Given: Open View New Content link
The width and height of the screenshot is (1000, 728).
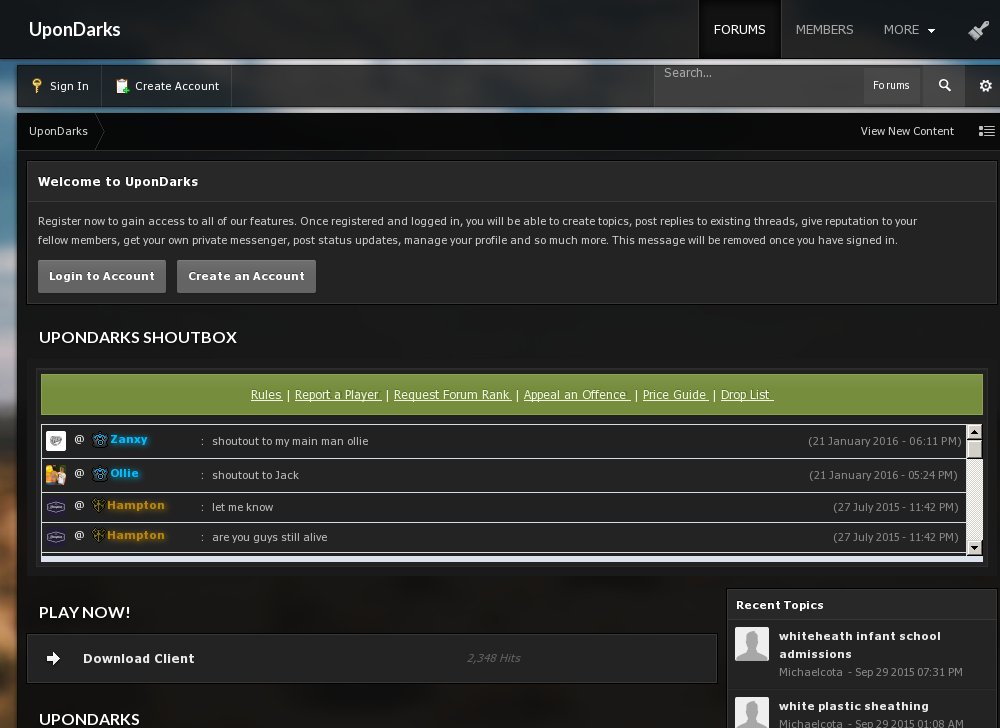Looking at the screenshot, I should point(907,131).
